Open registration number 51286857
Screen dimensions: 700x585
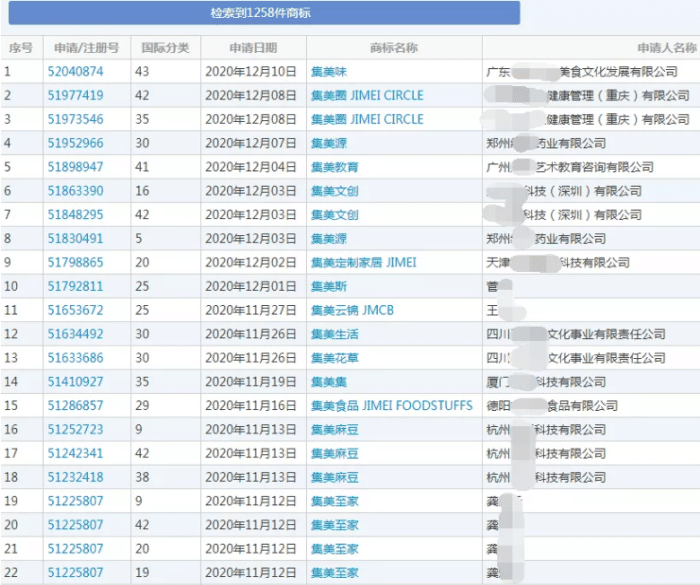coord(75,405)
